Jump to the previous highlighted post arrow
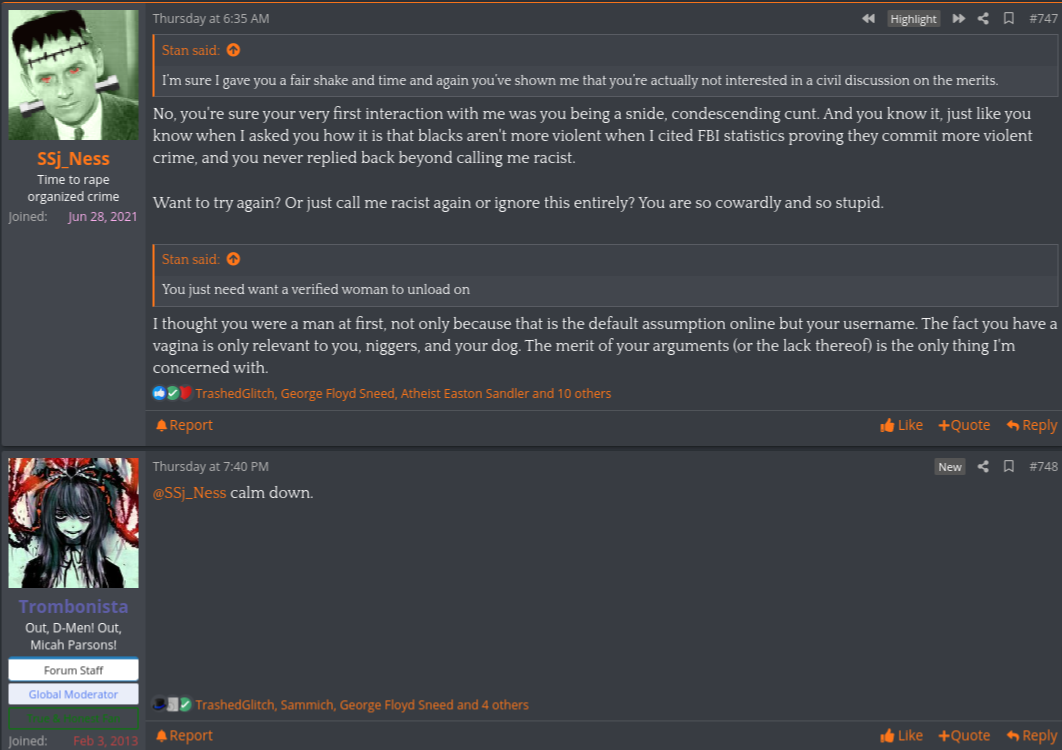This screenshot has height=750, width=1062. [868, 19]
